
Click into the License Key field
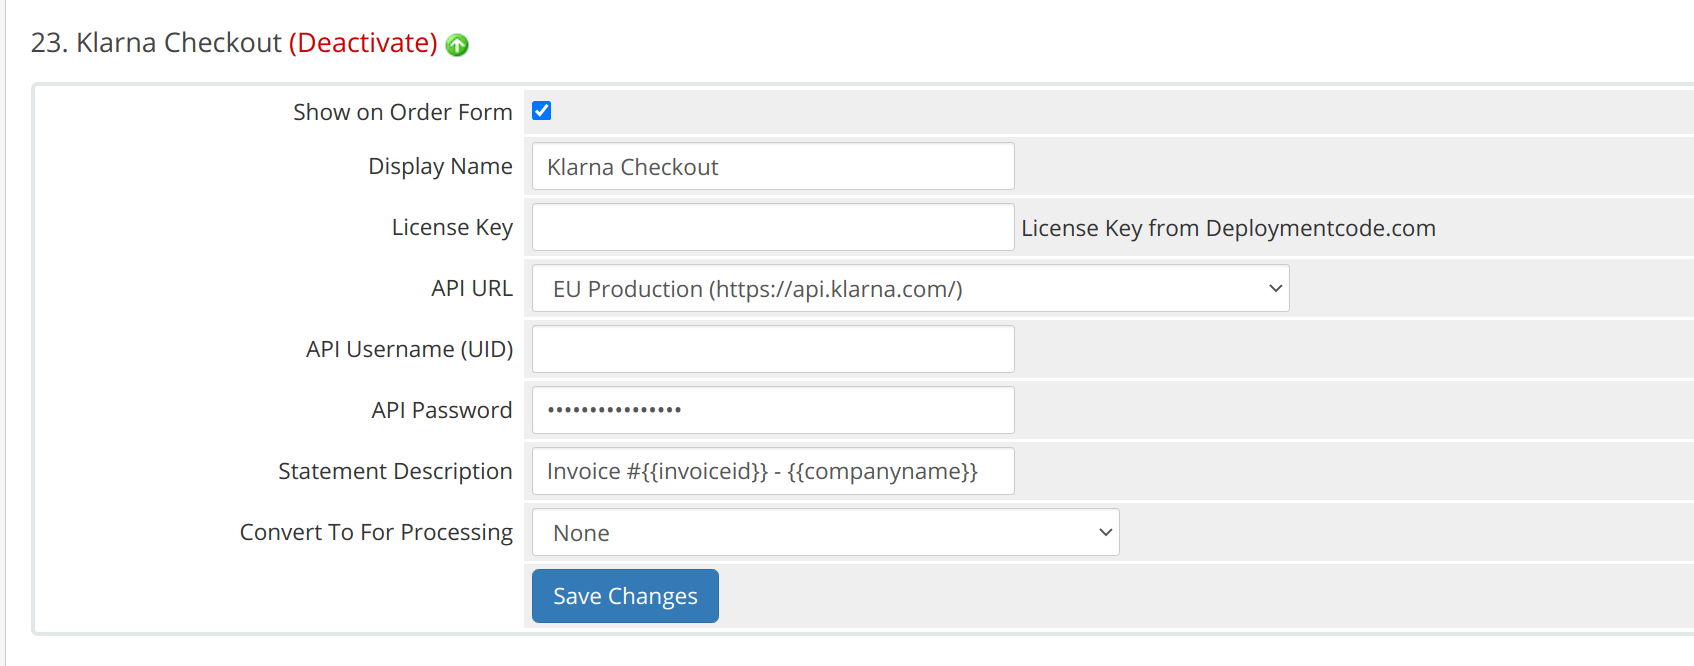coord(773,227)
